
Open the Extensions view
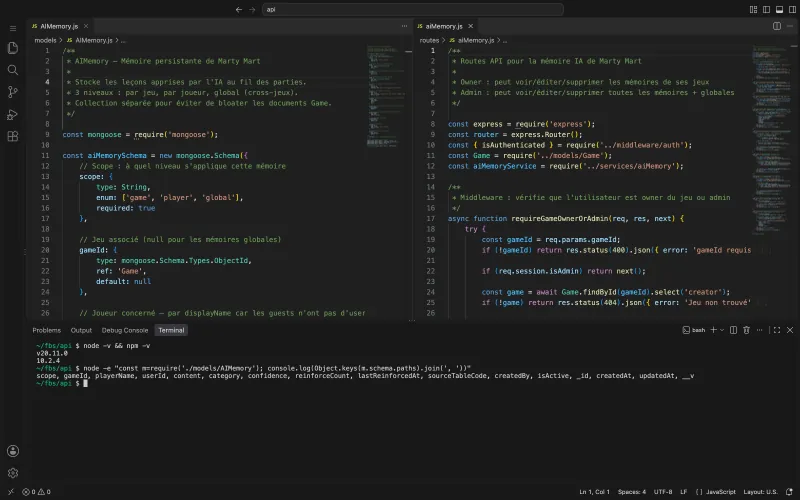[13, 136]
